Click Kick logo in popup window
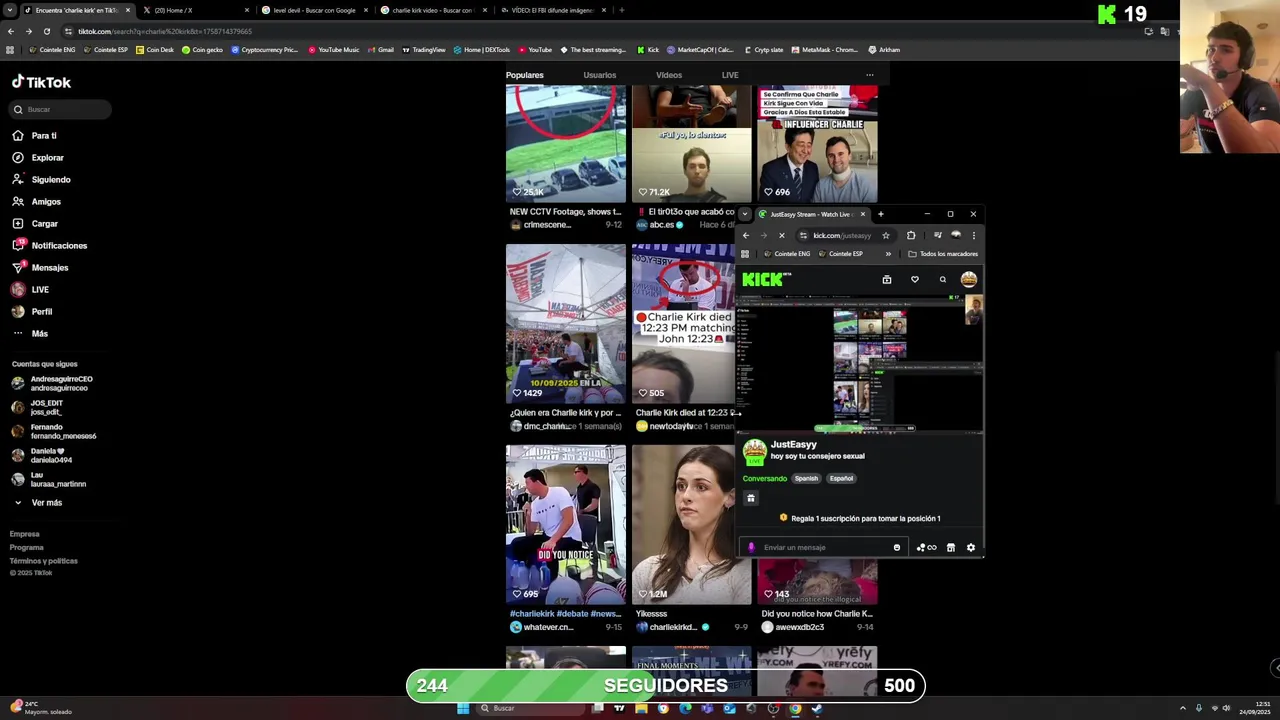This screenshot has width=1280, height=720. [x=767, y=280]
